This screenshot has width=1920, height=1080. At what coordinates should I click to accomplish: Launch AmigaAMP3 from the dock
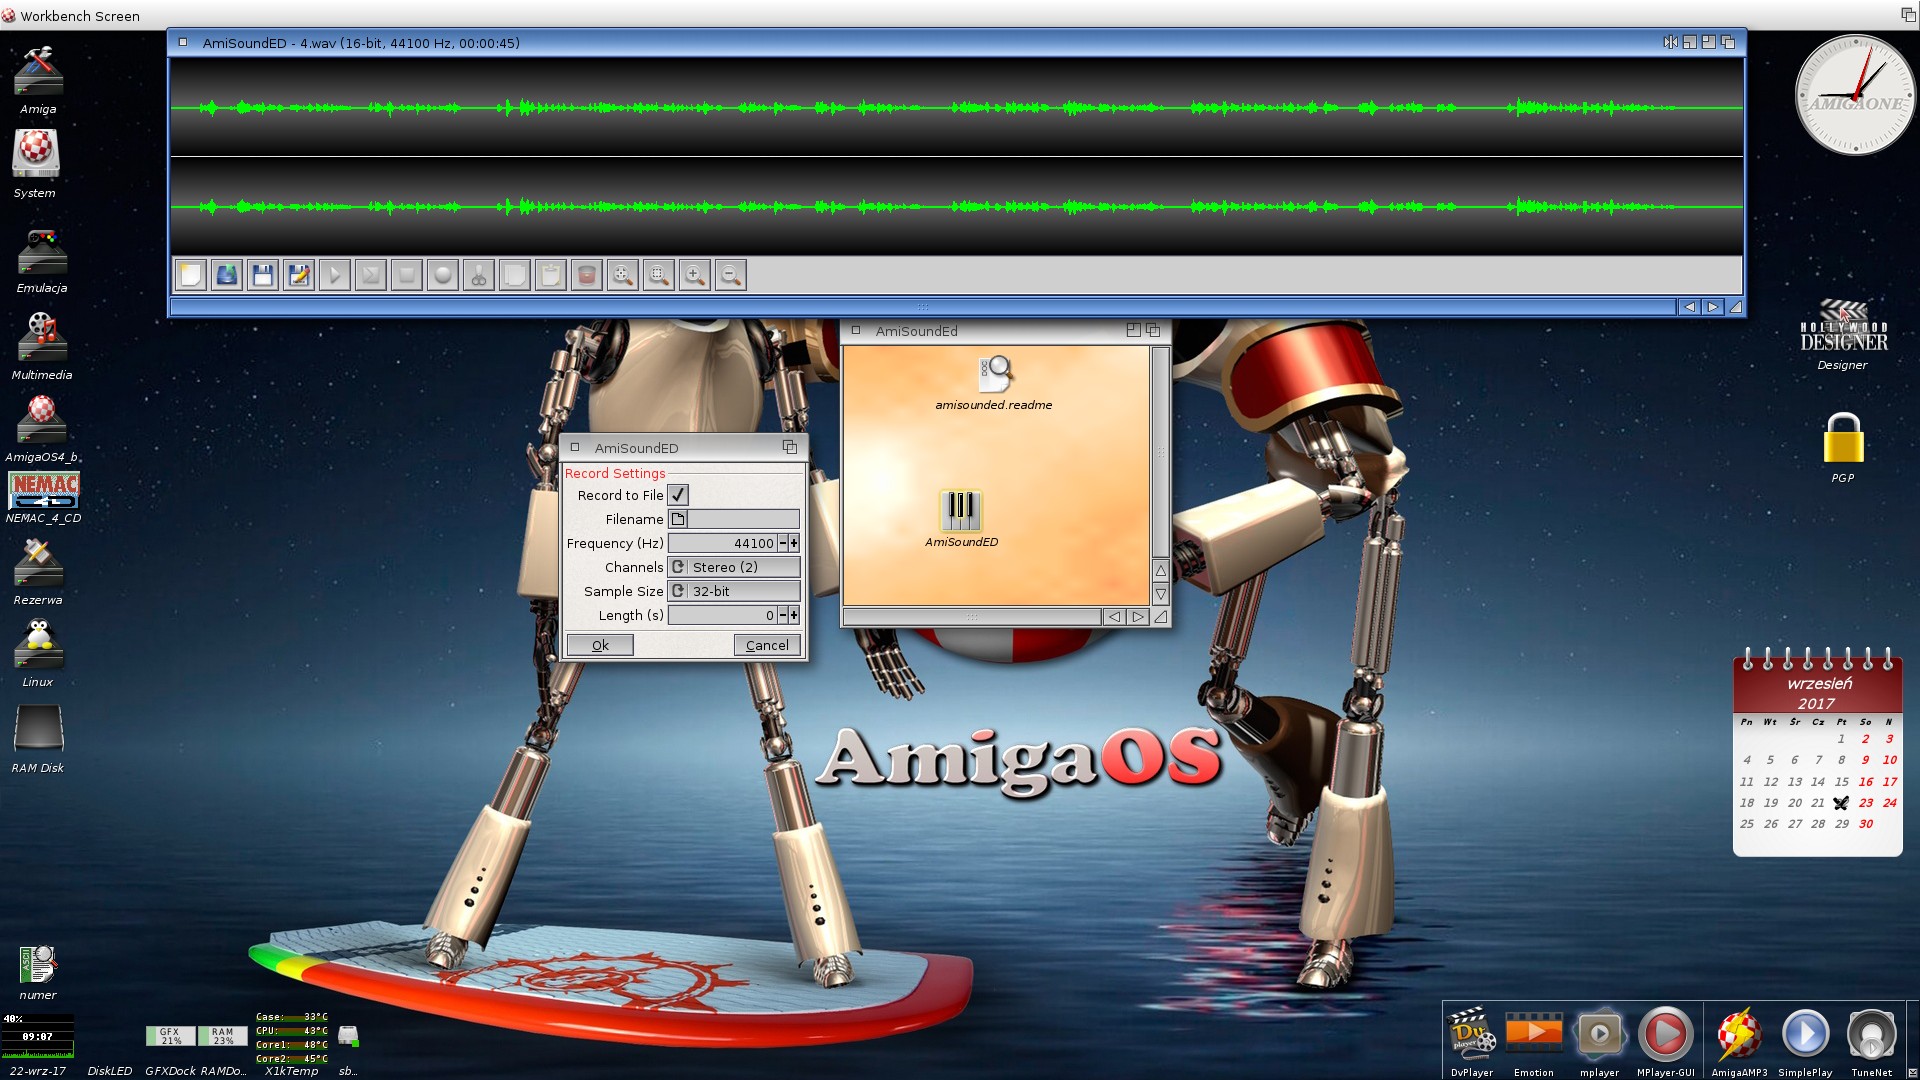1739,1042
